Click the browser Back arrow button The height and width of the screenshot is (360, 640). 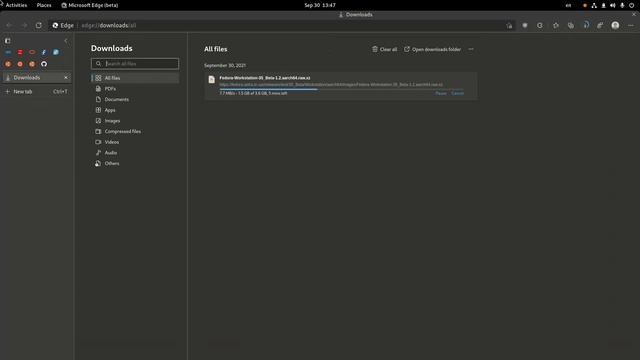[x=9, y=25]
